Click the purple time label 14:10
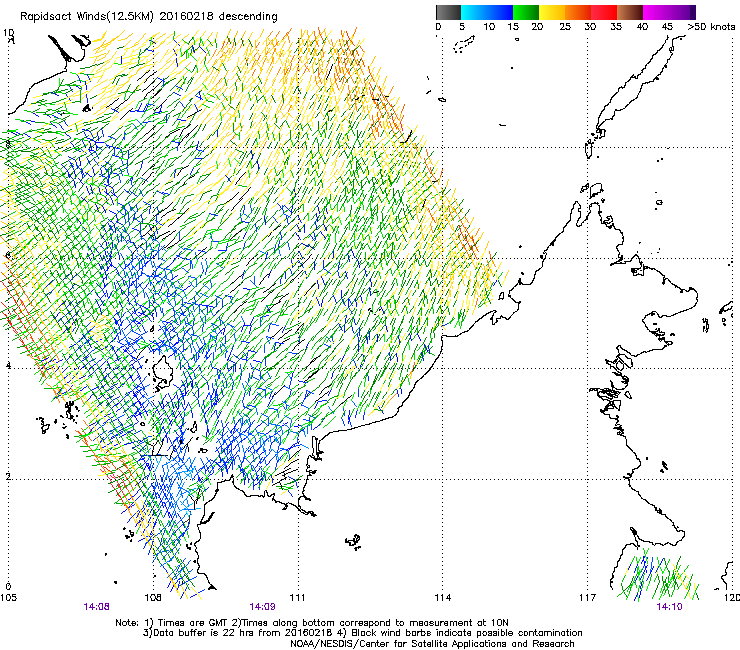The height and width of the screenshot is (650, 740). coord(669,607)
